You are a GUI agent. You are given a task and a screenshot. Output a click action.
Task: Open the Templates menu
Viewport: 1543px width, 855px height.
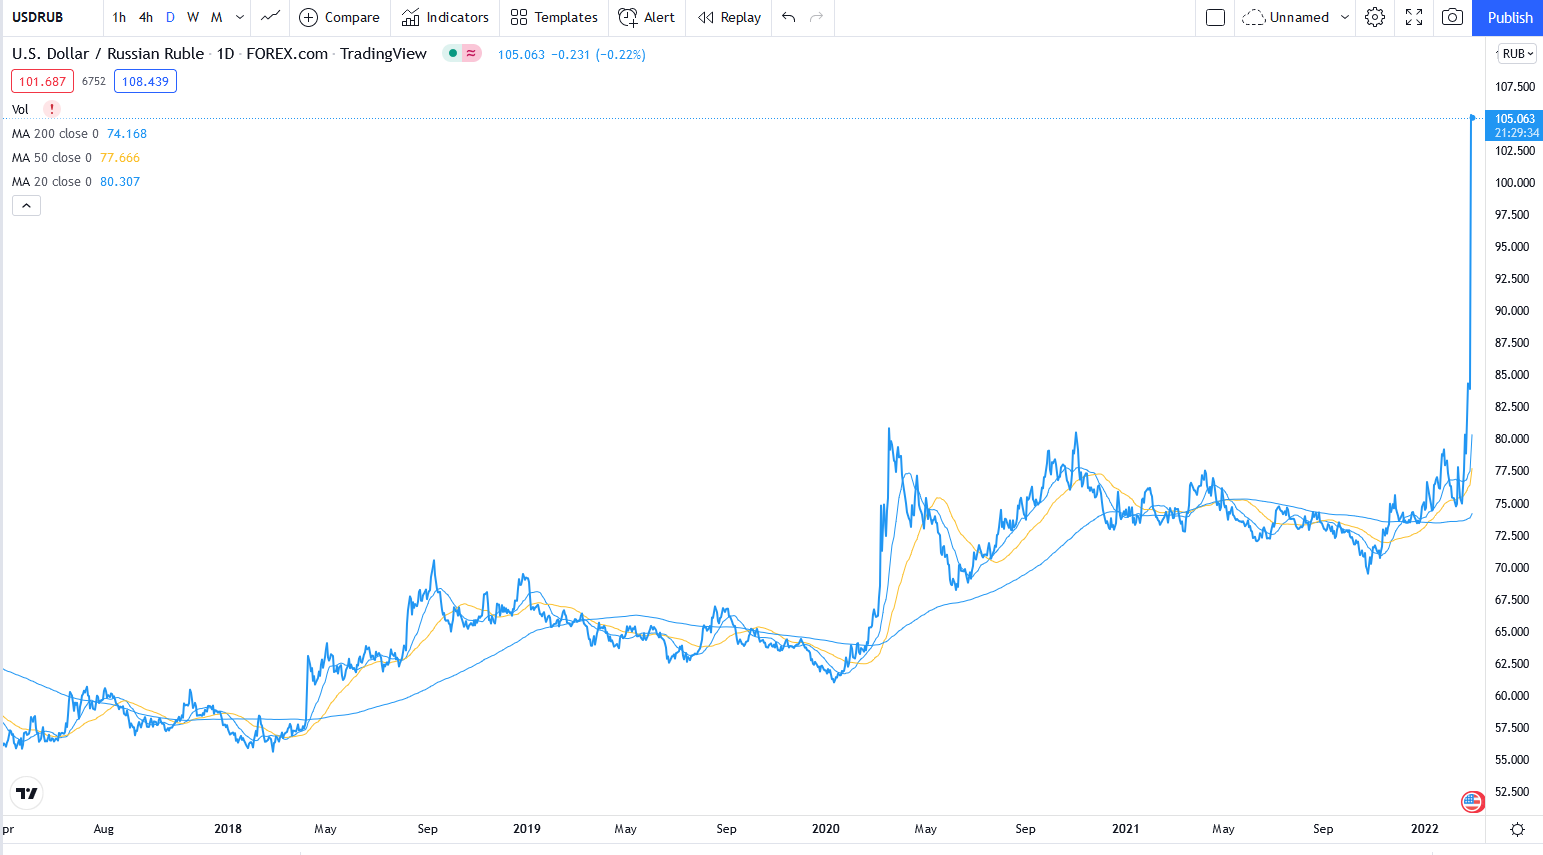[x=554, y=17]
